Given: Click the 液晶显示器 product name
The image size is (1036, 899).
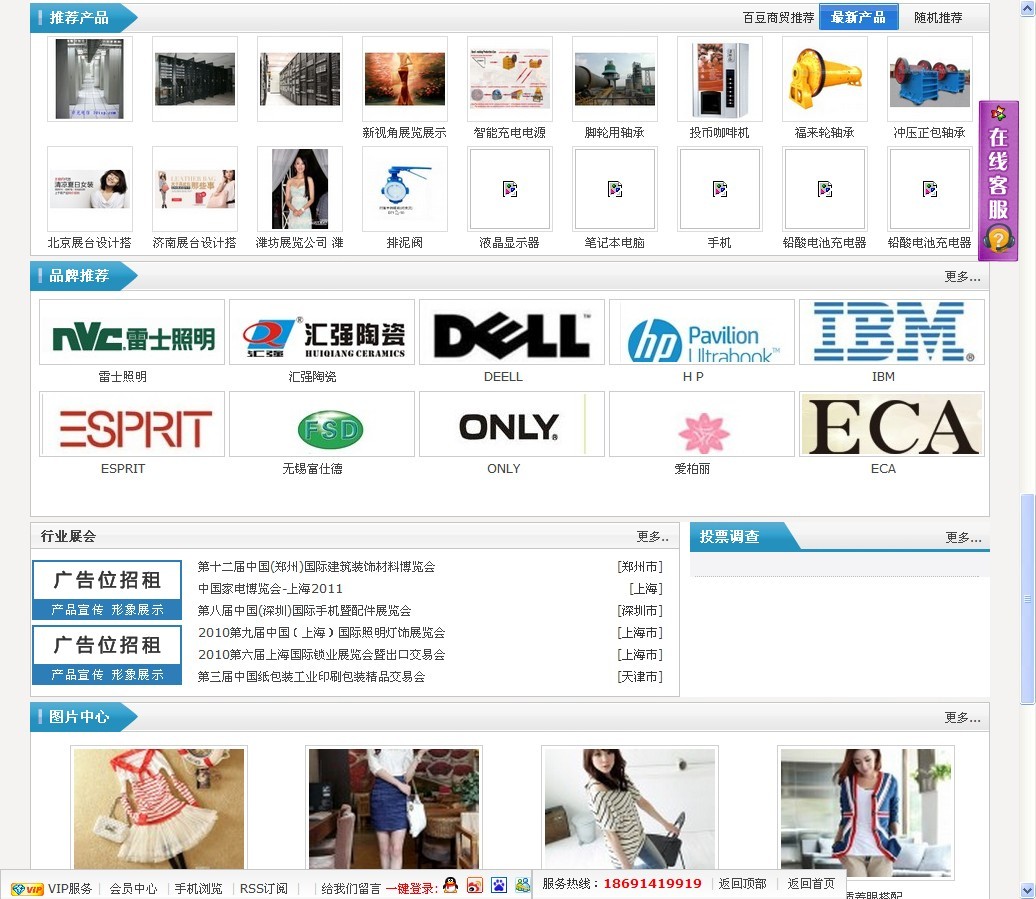Looking at the screenshot, I should click(509, 243).
